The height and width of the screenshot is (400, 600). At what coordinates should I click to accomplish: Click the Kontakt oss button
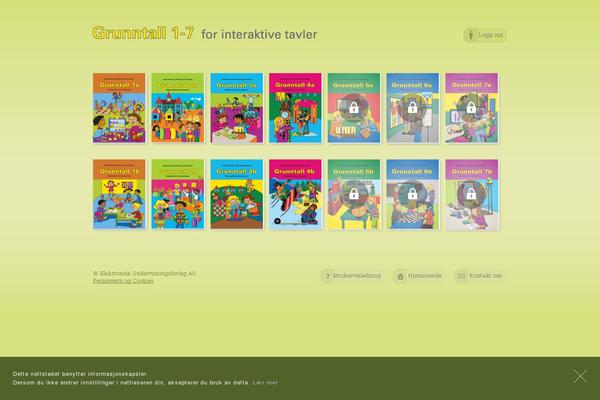tap(480, 276)
